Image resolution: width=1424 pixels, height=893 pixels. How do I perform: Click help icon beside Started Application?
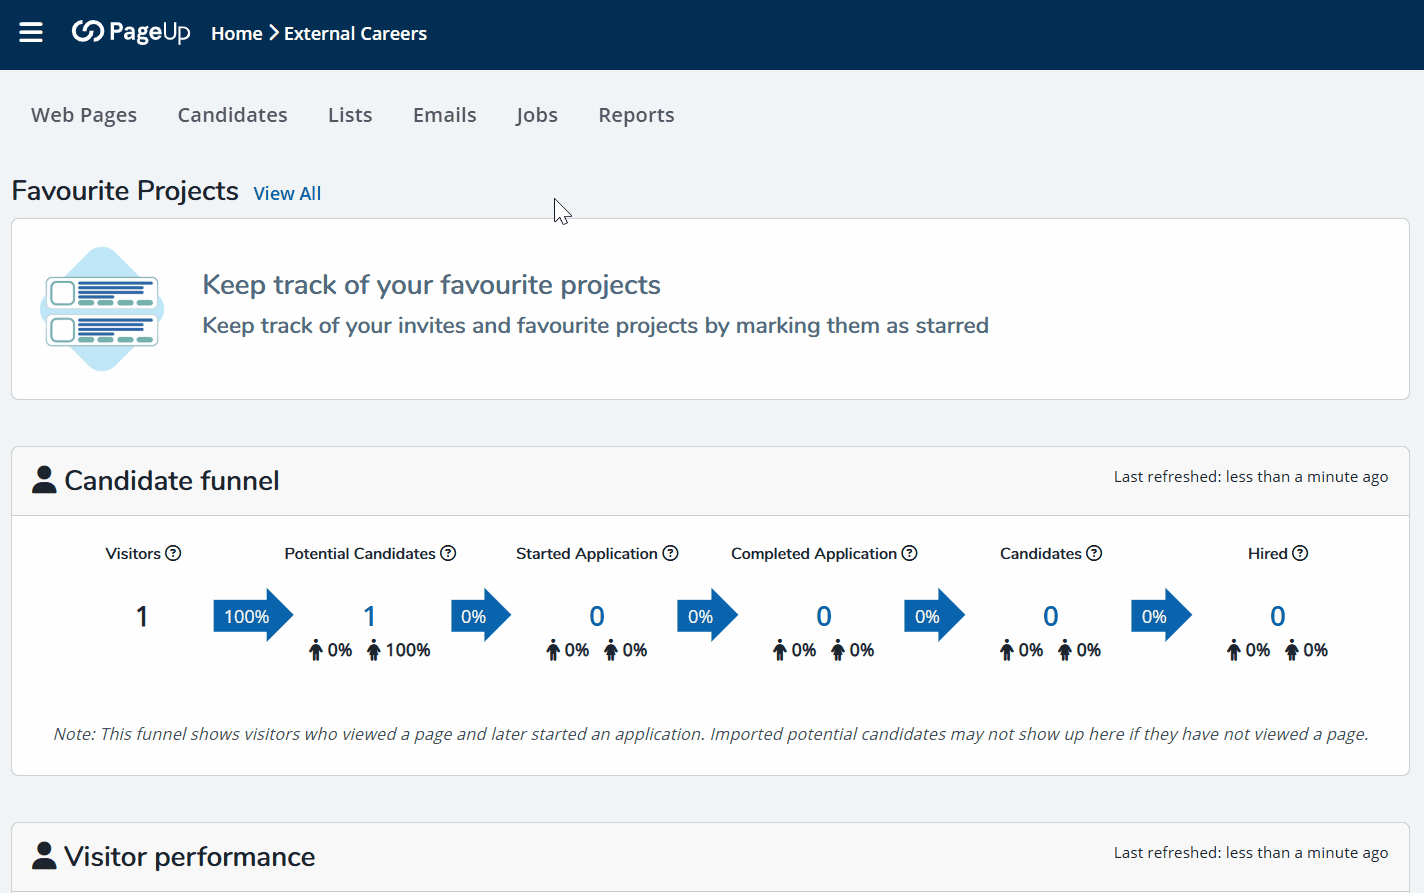coord(670,553)
